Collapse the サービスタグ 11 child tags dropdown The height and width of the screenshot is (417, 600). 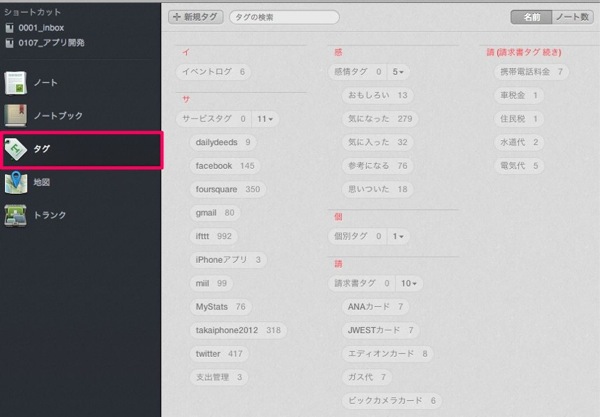click(265, 119)
